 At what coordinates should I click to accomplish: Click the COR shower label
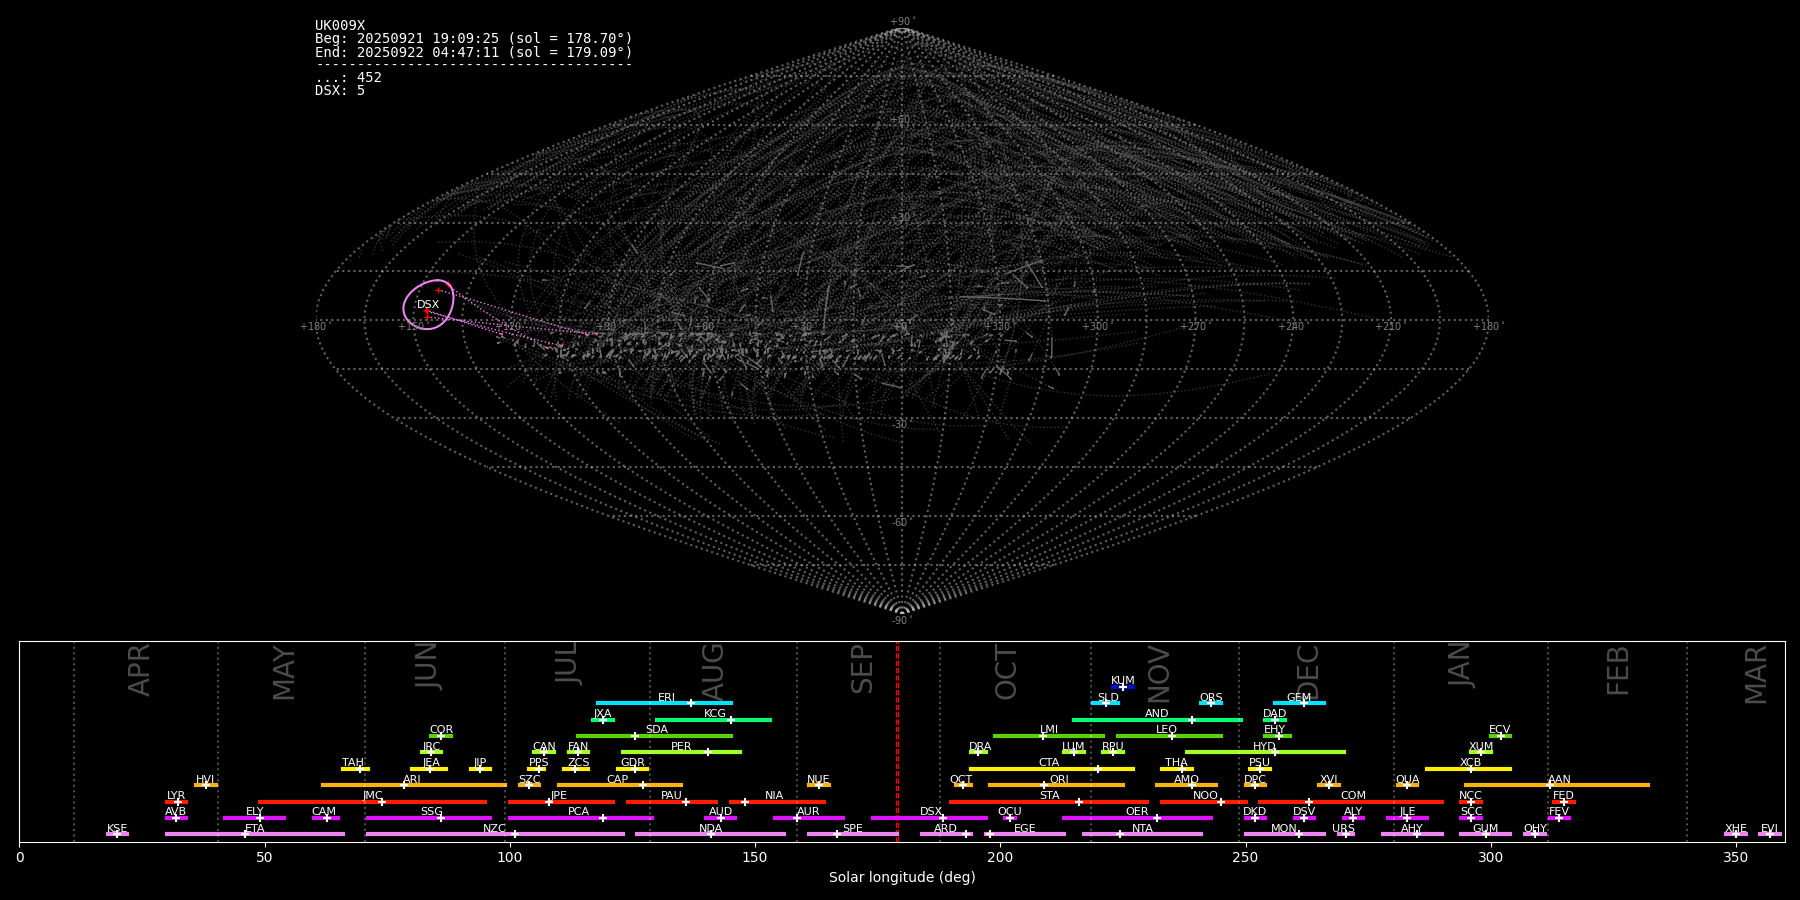point(441,730)
